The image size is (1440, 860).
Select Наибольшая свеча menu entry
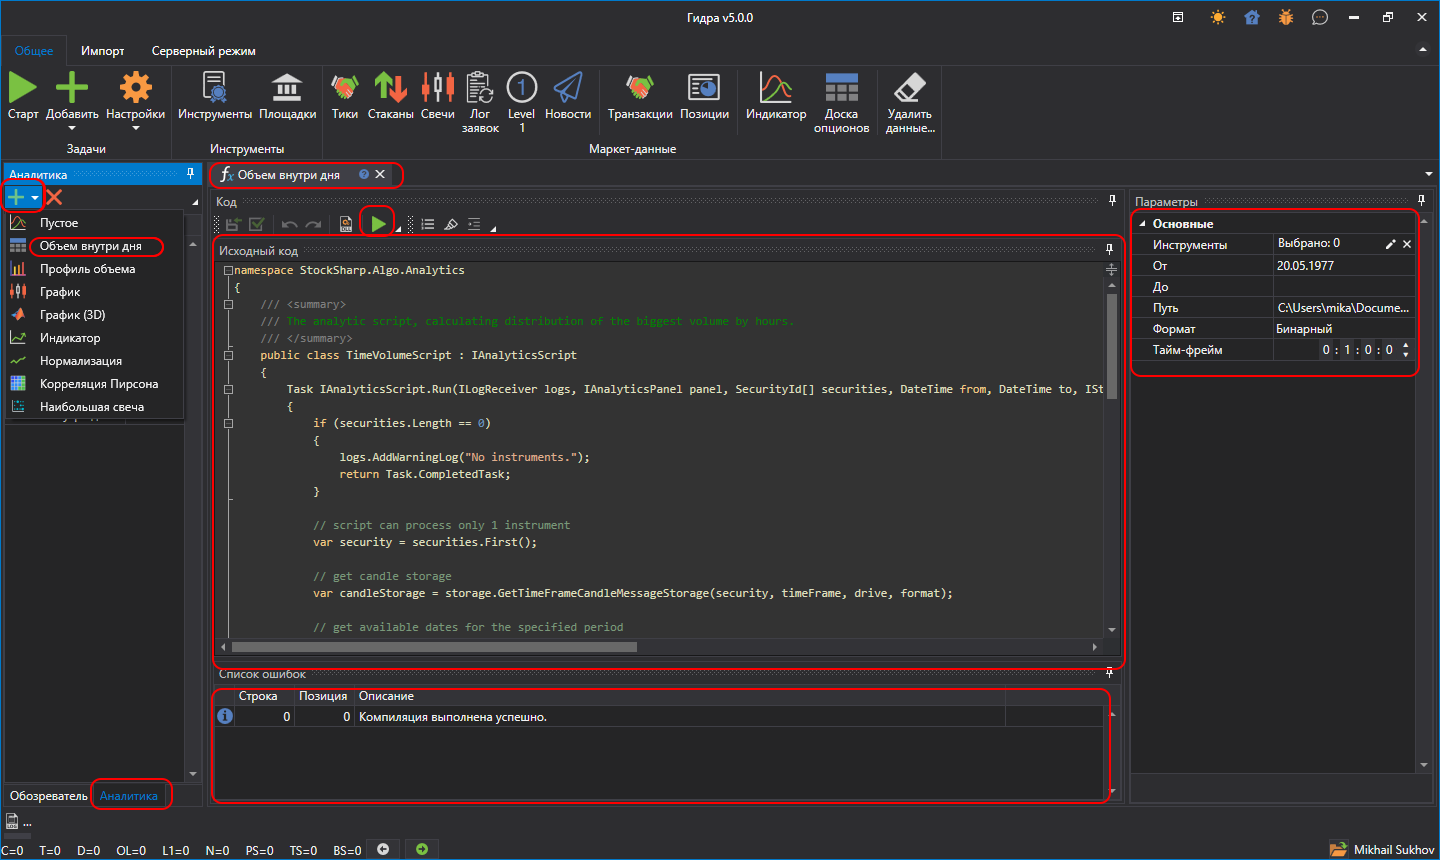pos(92,407)
